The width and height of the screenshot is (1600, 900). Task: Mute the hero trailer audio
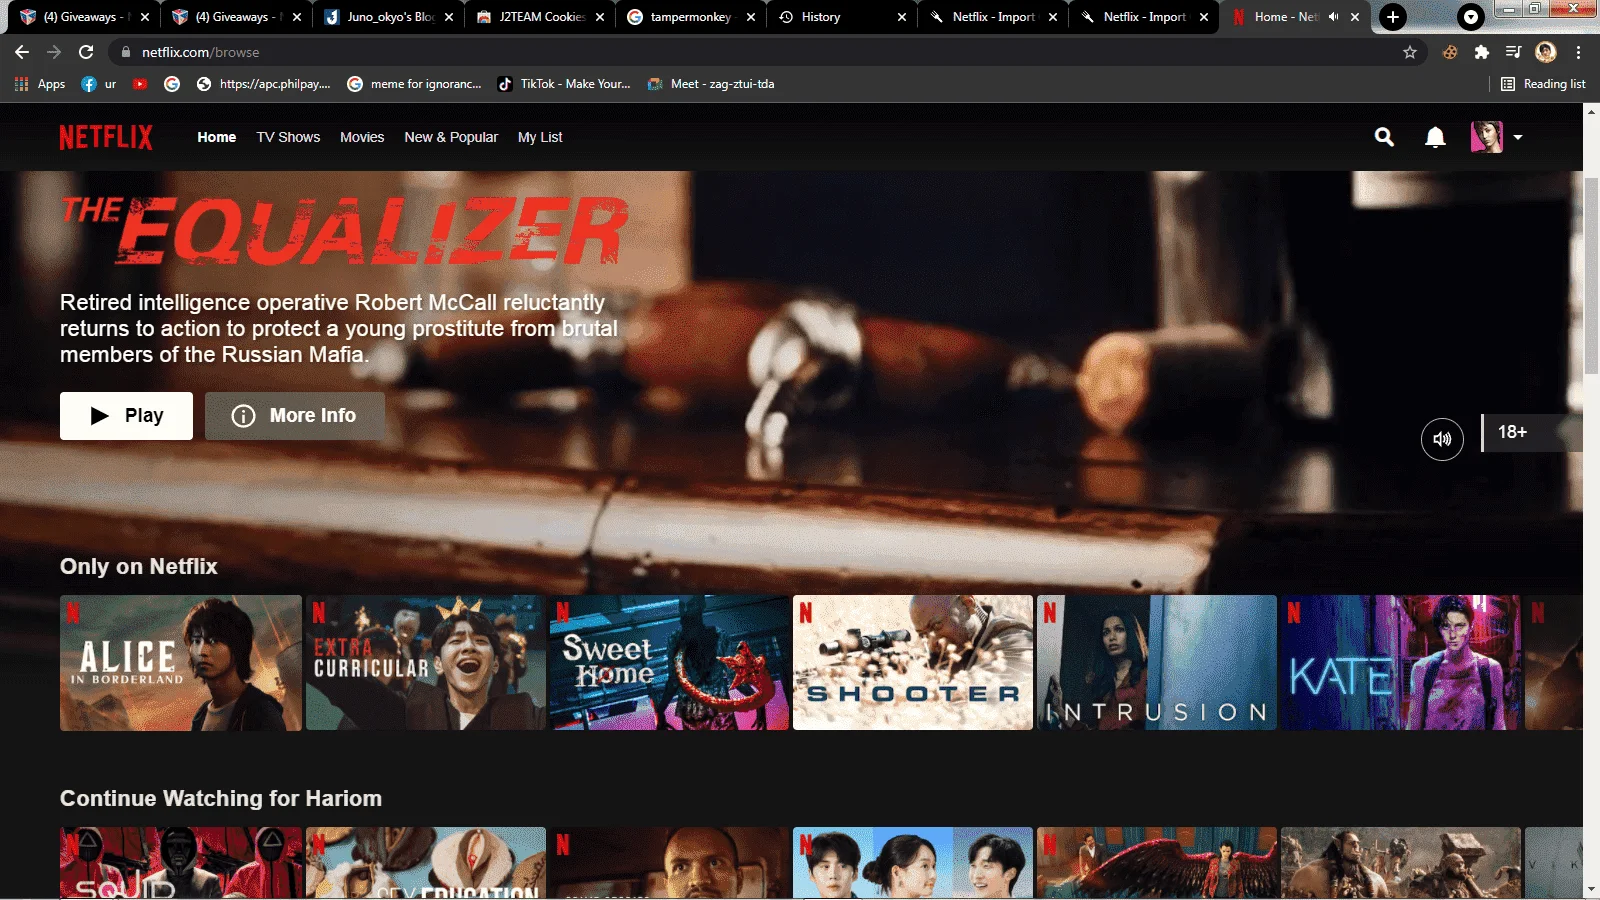pos(1442,439)
